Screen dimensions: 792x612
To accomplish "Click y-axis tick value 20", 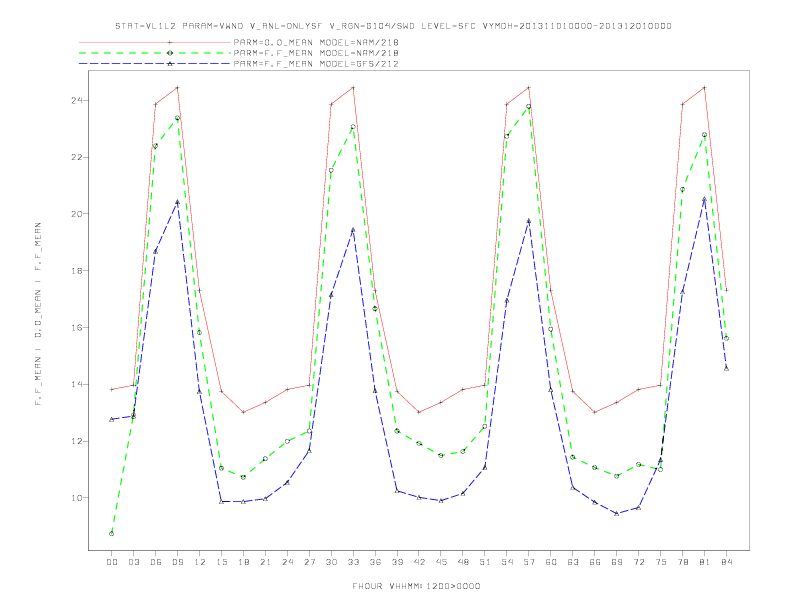I will pyautogui.click(x=77, y=214).
